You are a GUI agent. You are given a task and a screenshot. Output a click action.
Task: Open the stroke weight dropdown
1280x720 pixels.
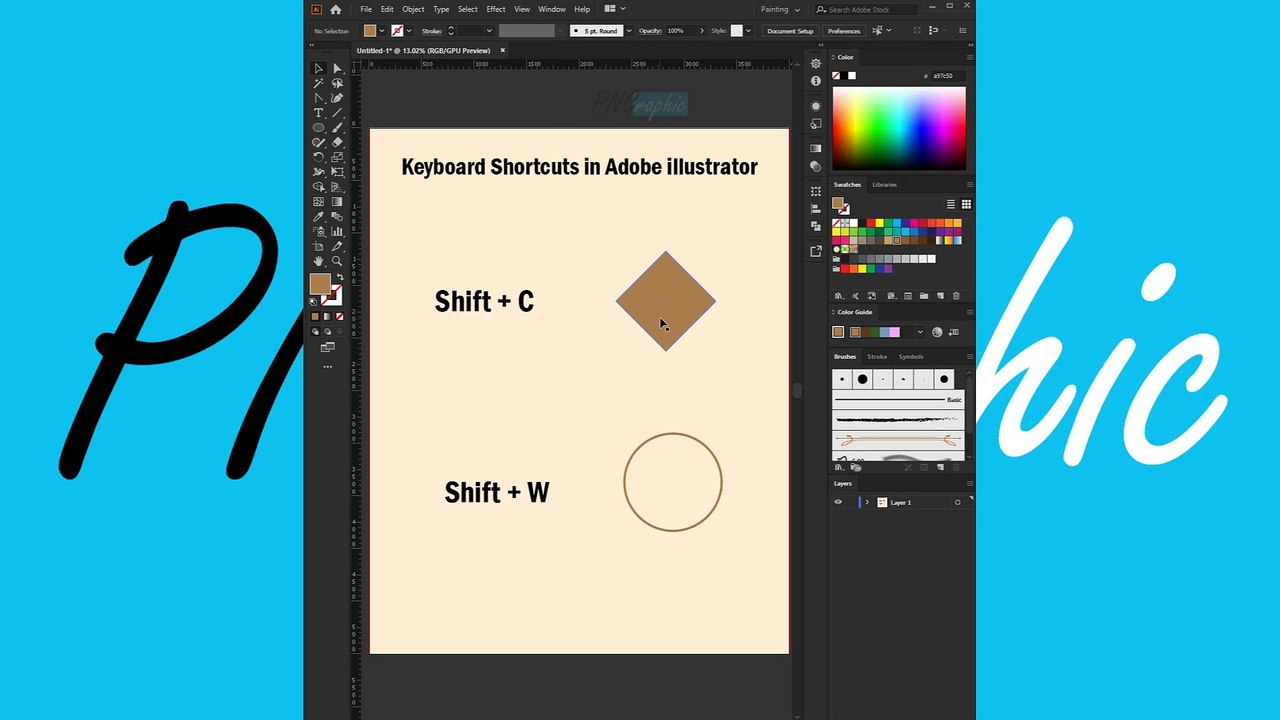489,31
